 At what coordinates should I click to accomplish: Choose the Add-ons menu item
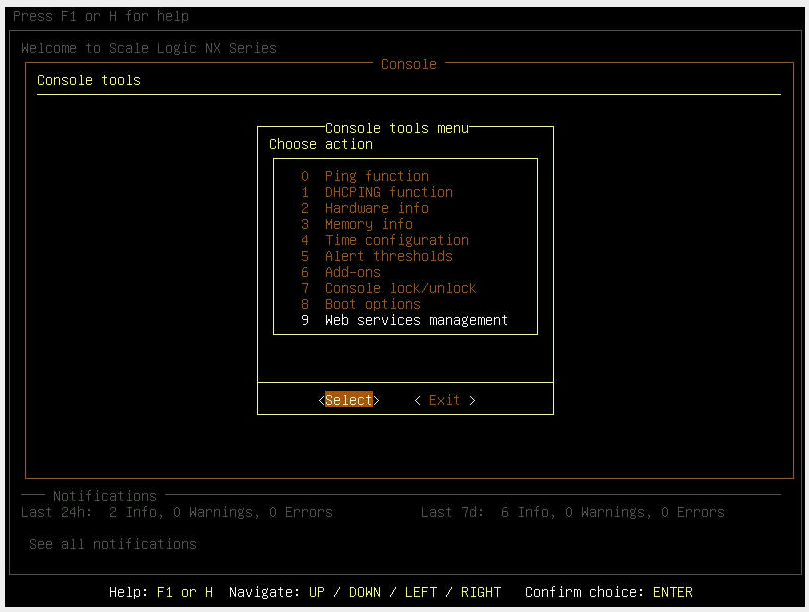point(341,272)
